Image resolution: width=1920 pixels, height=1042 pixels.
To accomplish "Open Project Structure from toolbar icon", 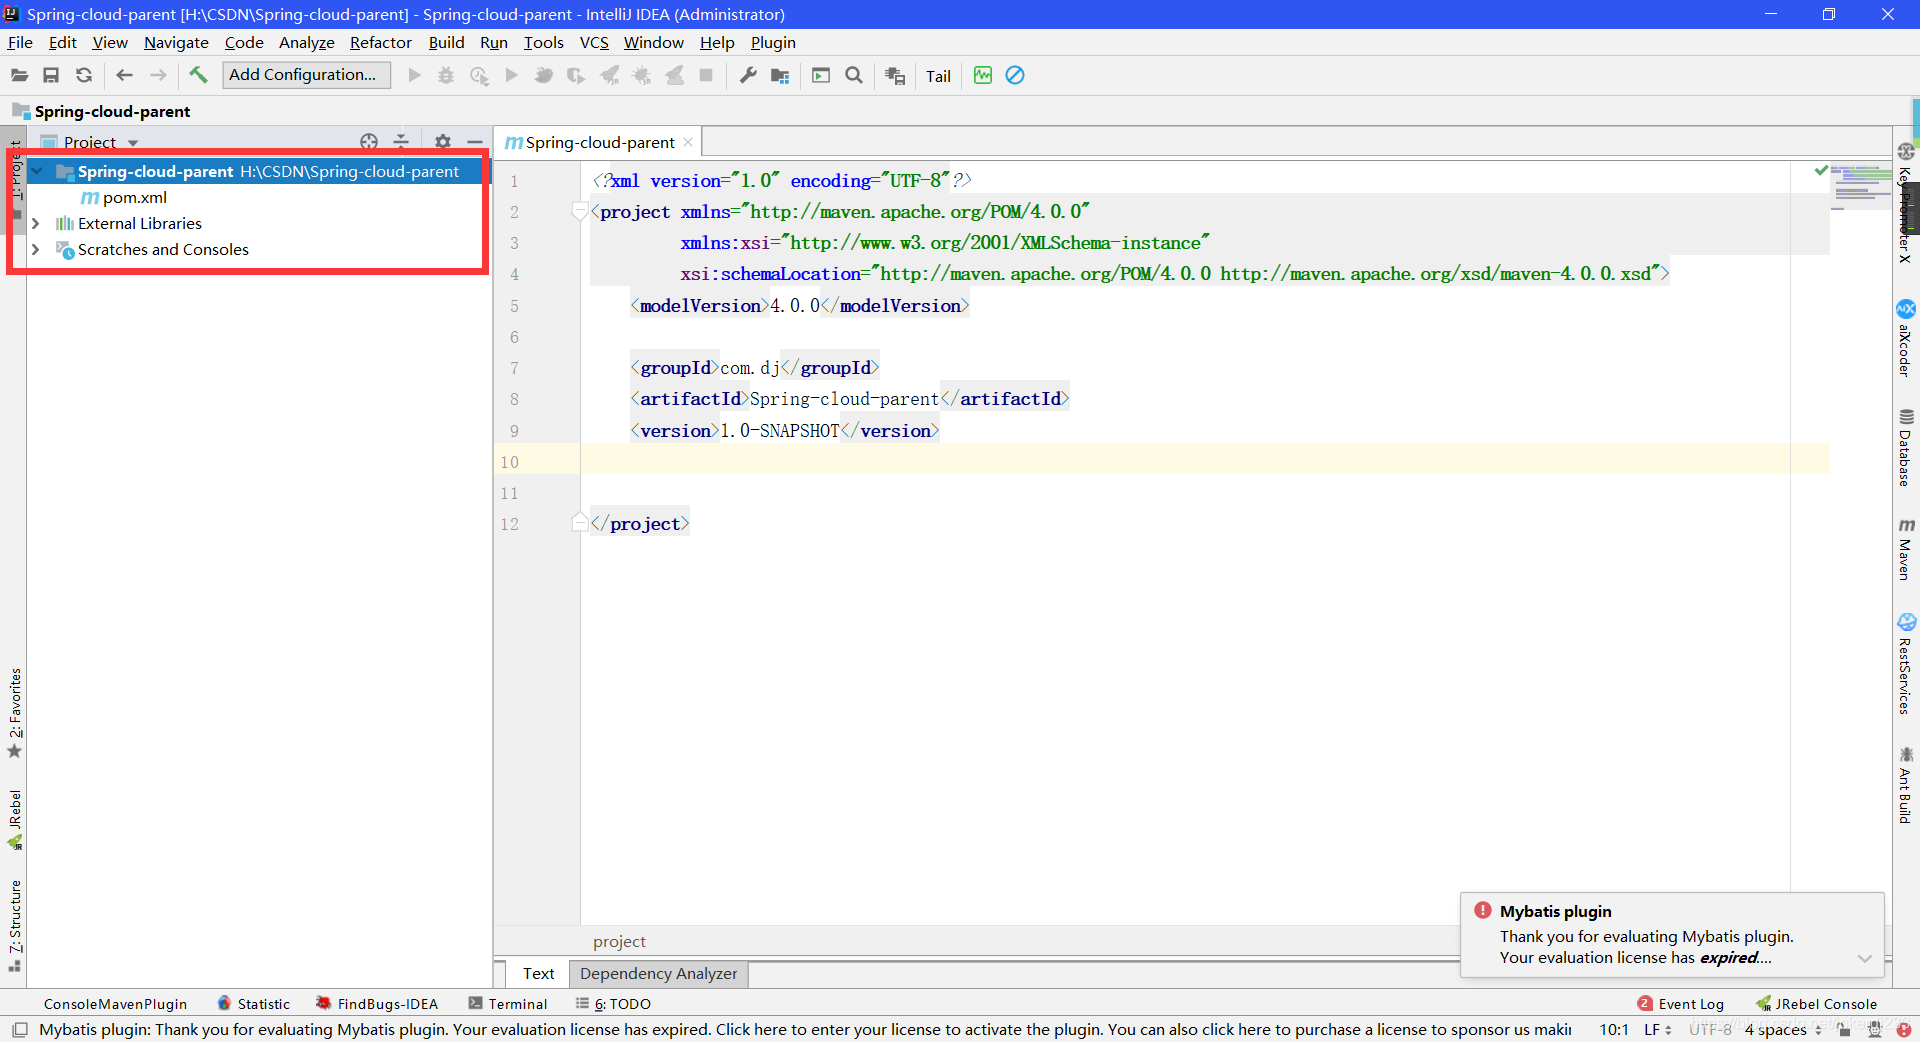I will coord(780,76).
